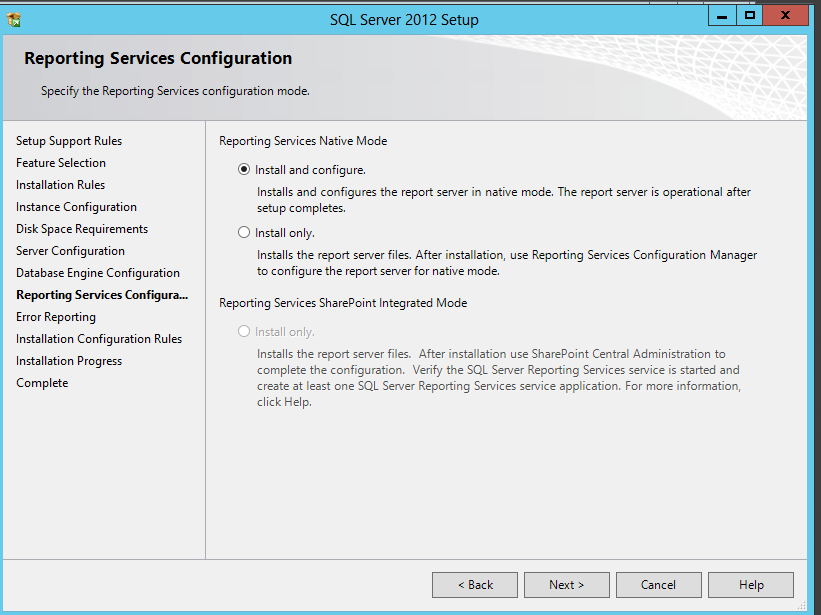Choose the "Install only" option under Native Mode
The width and height of the screenshot is (821, 615).
tap(243, 232)
